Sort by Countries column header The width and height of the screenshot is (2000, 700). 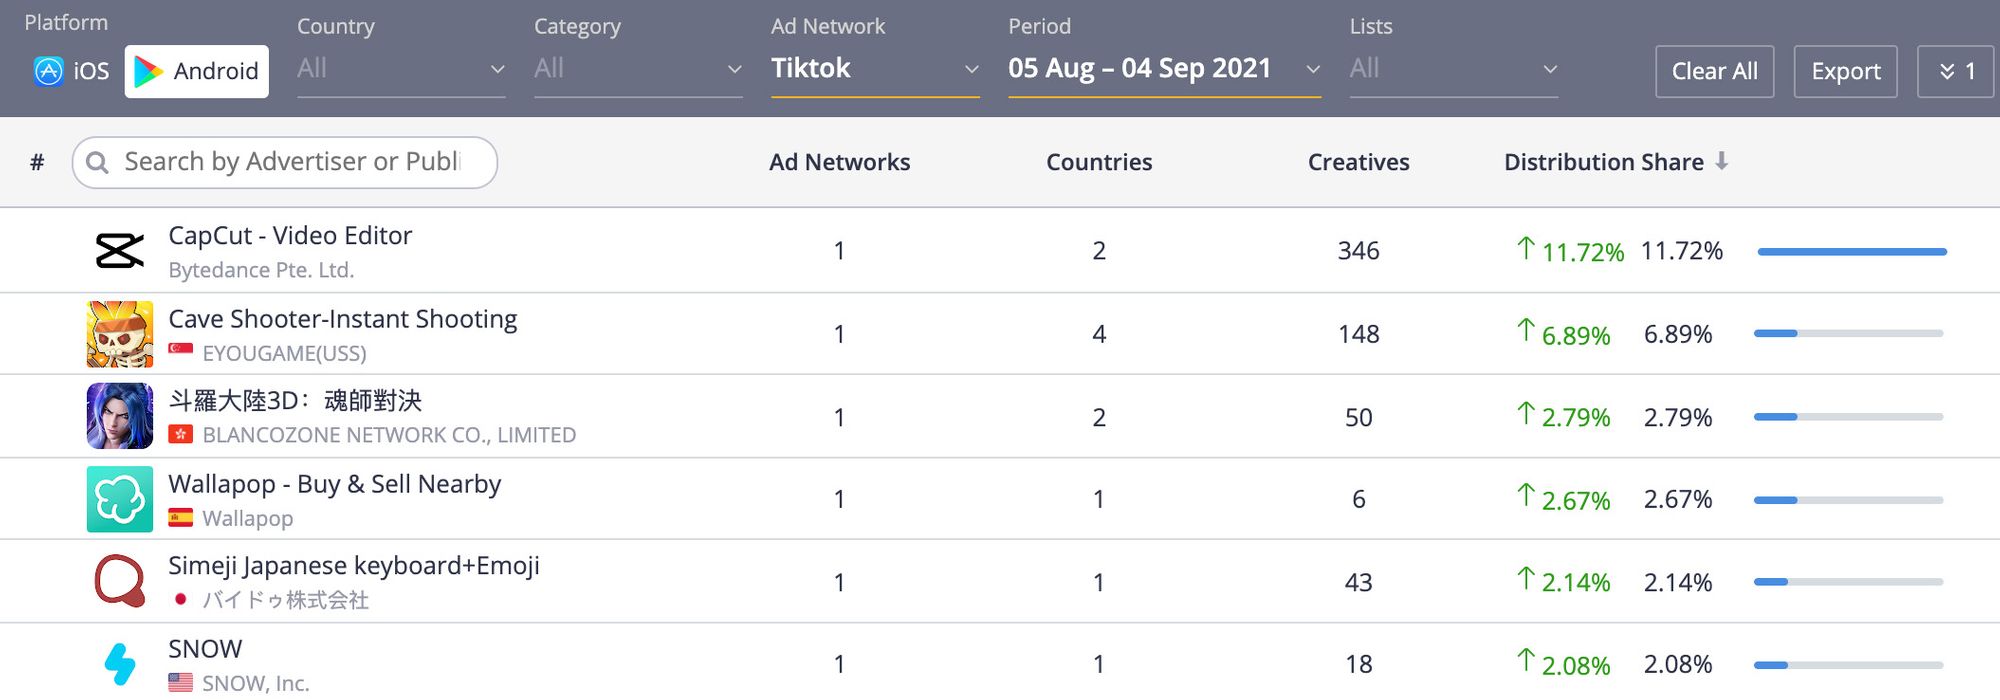(x=1099, y=162)
